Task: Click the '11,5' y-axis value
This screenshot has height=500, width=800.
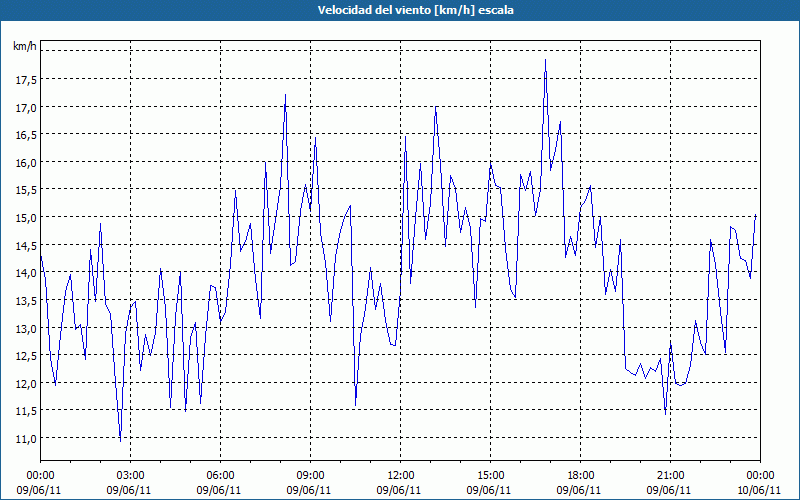Action: (x=24, y=410)
